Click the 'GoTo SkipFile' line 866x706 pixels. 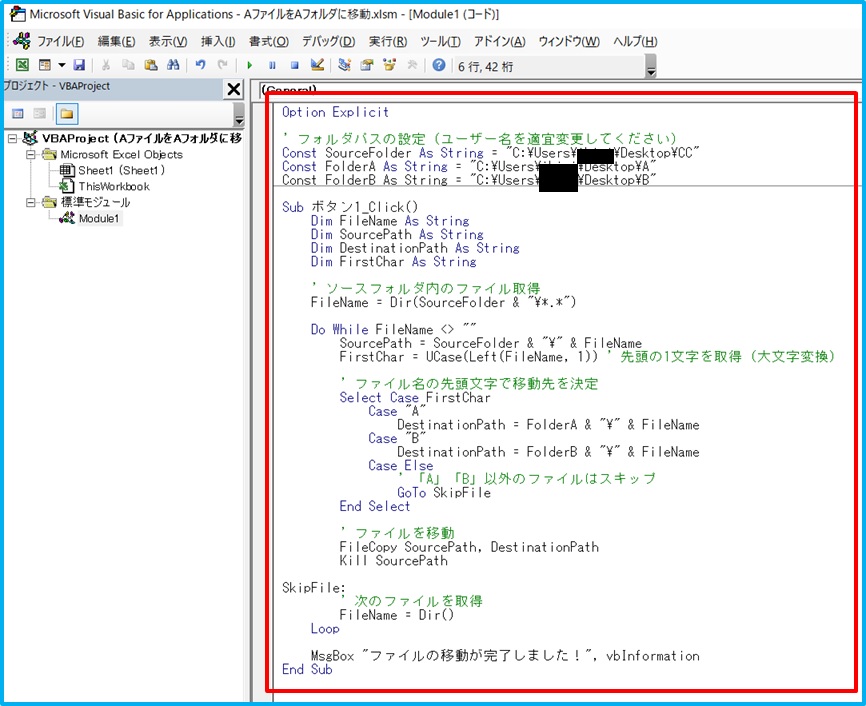(444, 492)
